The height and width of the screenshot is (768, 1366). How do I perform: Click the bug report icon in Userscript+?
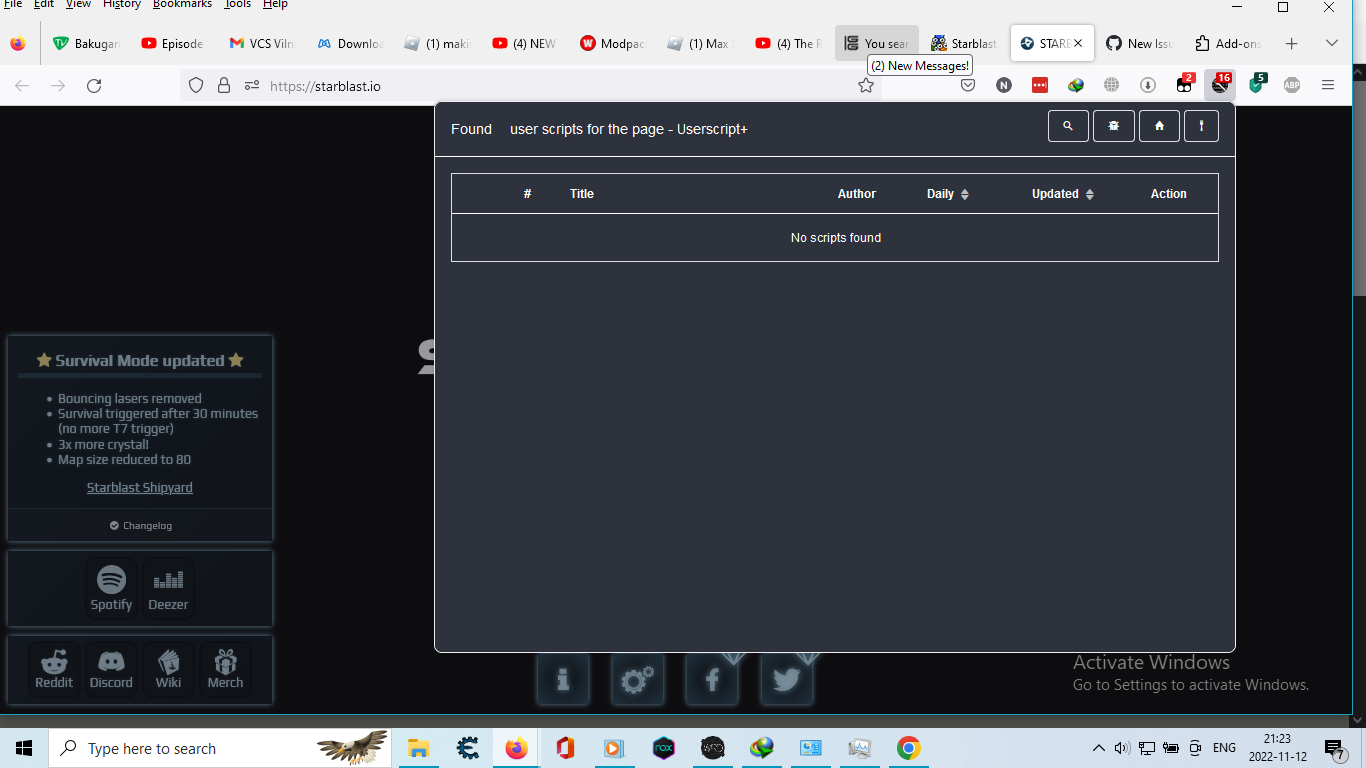click(x=1113, y=126)
